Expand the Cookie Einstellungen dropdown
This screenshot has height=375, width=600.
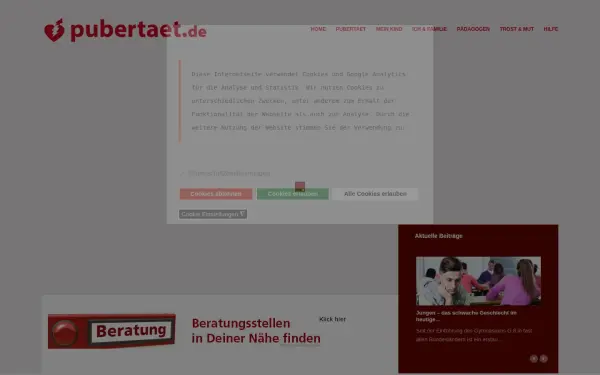click(x=213, y=214)
